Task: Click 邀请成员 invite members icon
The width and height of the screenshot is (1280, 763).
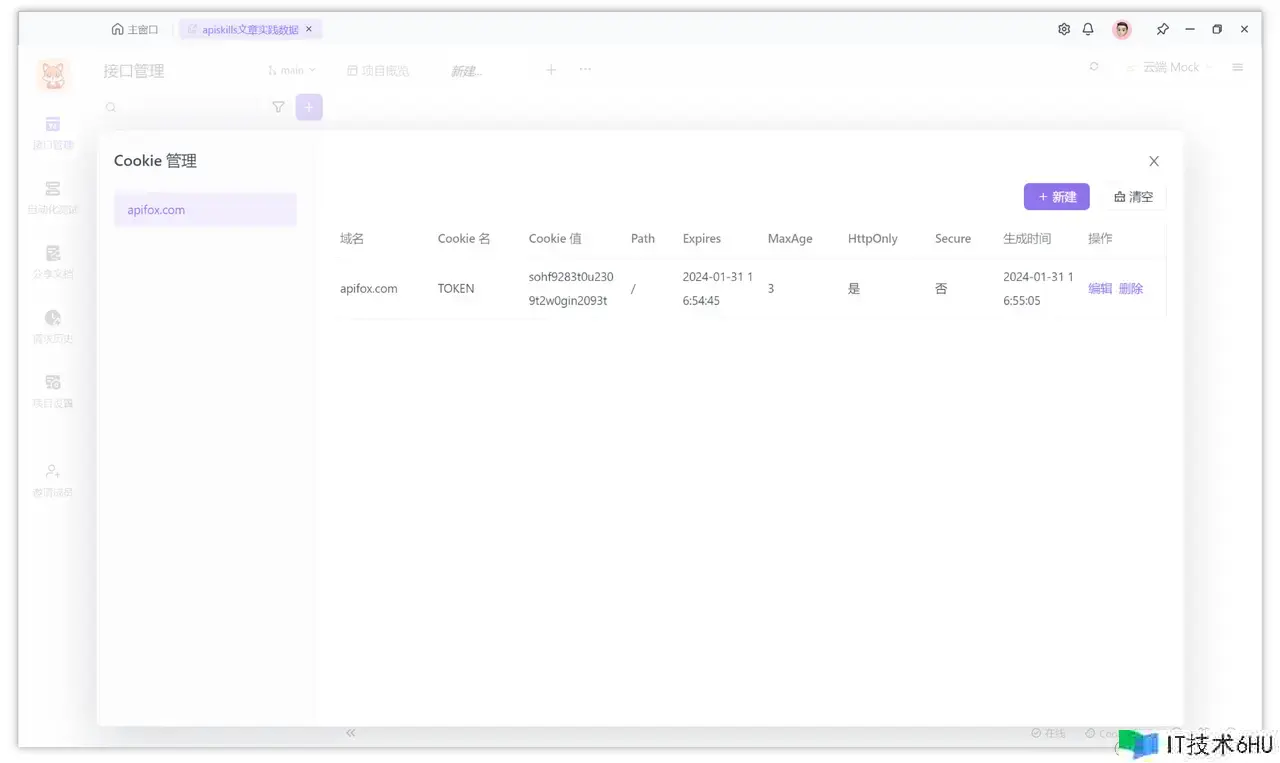Action: pos(53,481)
